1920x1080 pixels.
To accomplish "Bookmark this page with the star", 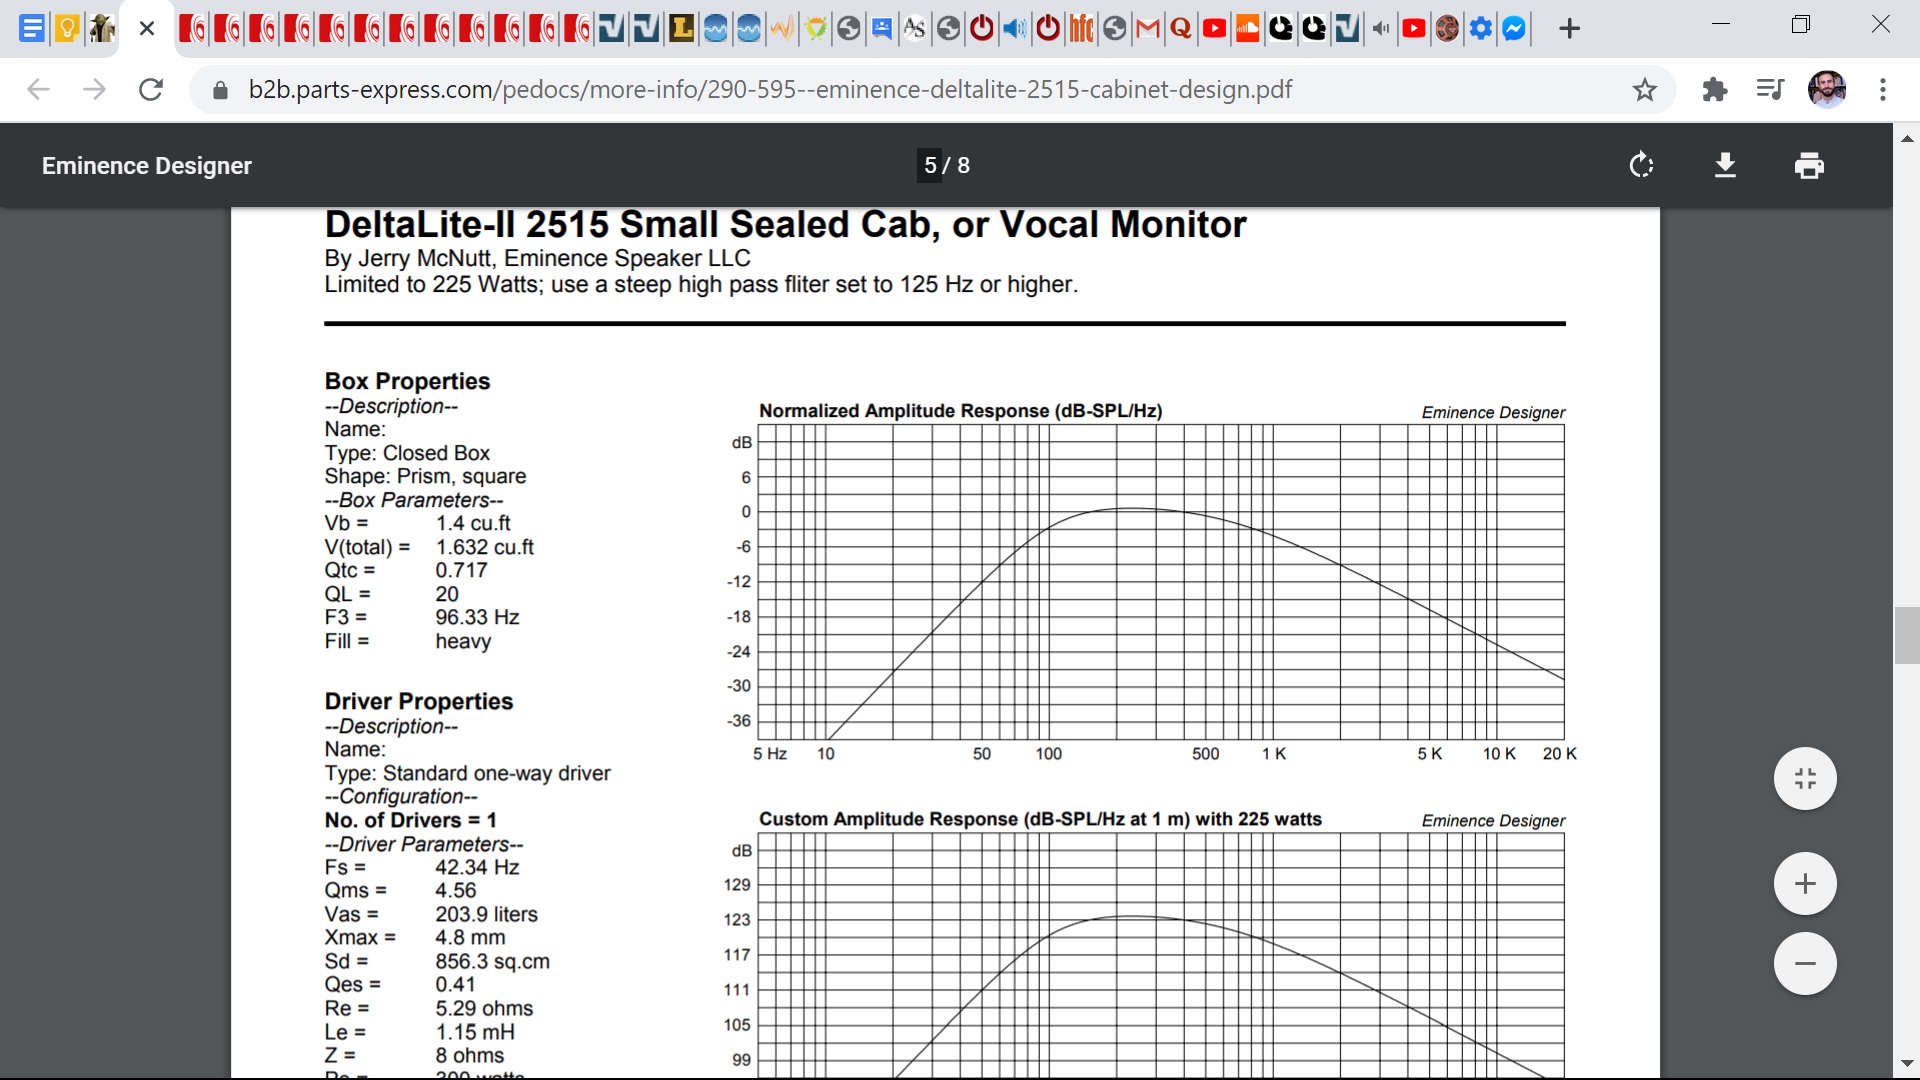I will point(1644,90).
